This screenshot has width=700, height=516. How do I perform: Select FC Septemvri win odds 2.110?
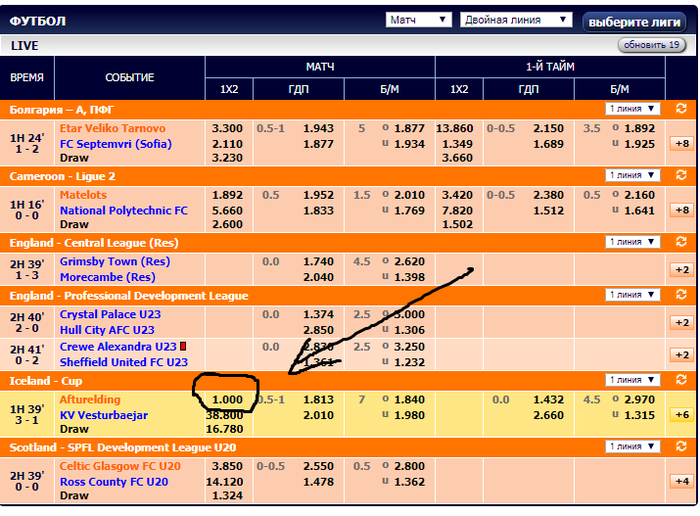tap(227, 144)
